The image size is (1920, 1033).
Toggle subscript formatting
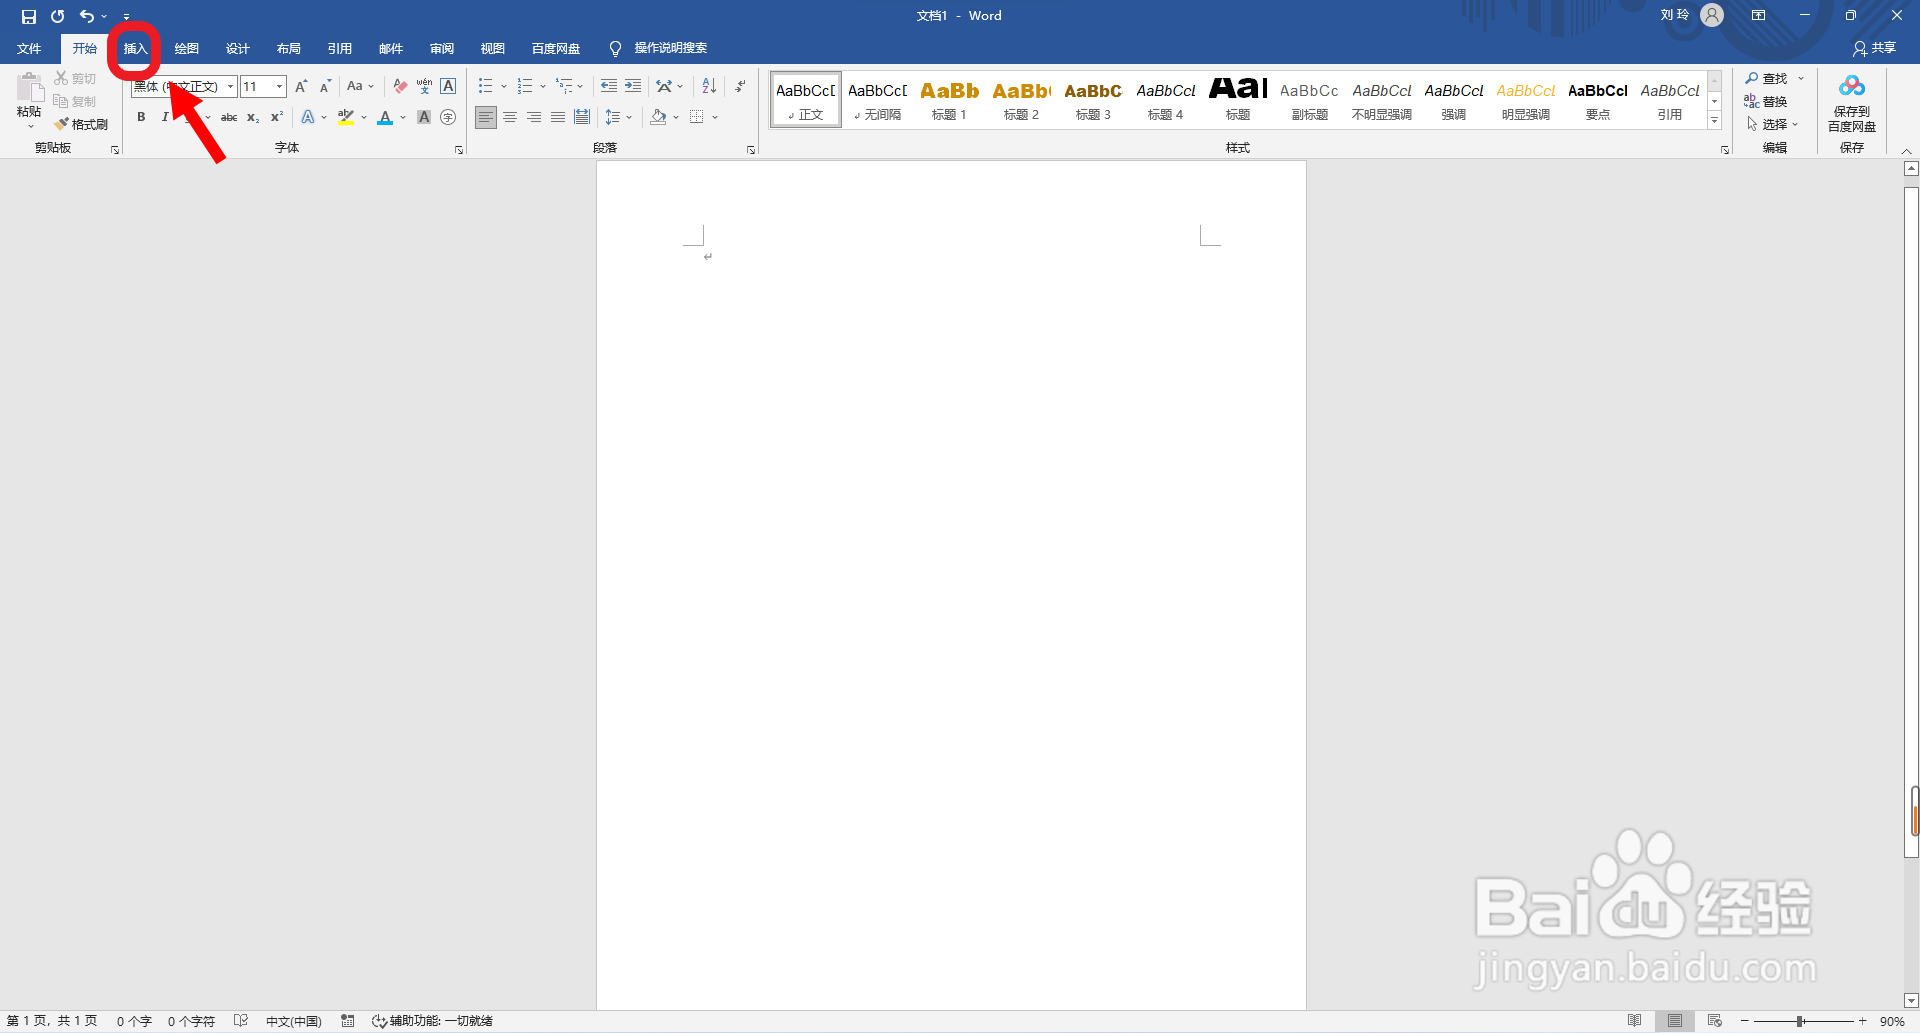(x=253, y=117)
